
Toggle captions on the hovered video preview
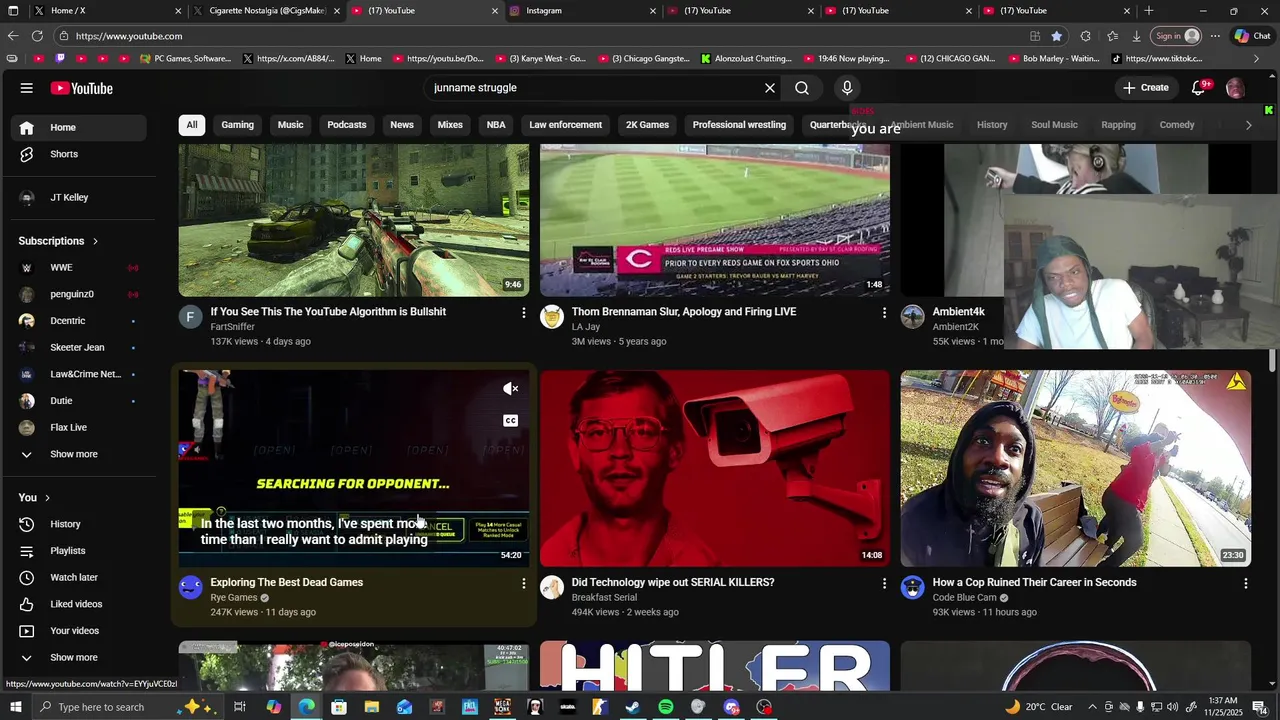[x=510, y=420]
